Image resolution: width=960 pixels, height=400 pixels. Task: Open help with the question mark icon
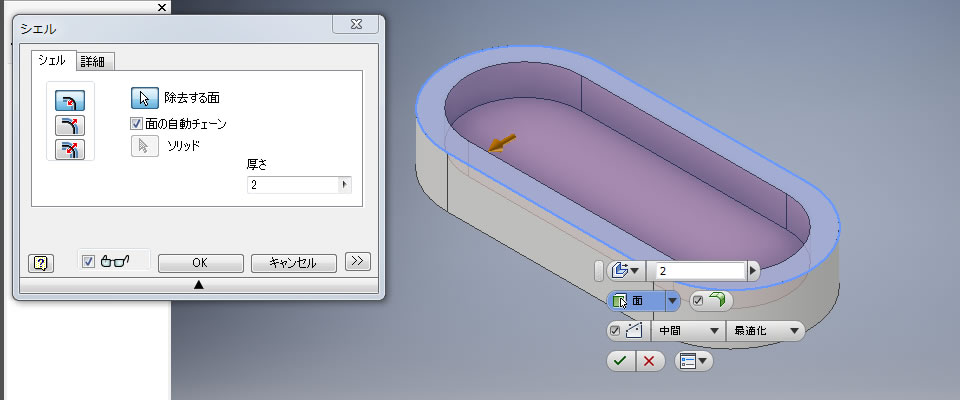click(41, 263)
